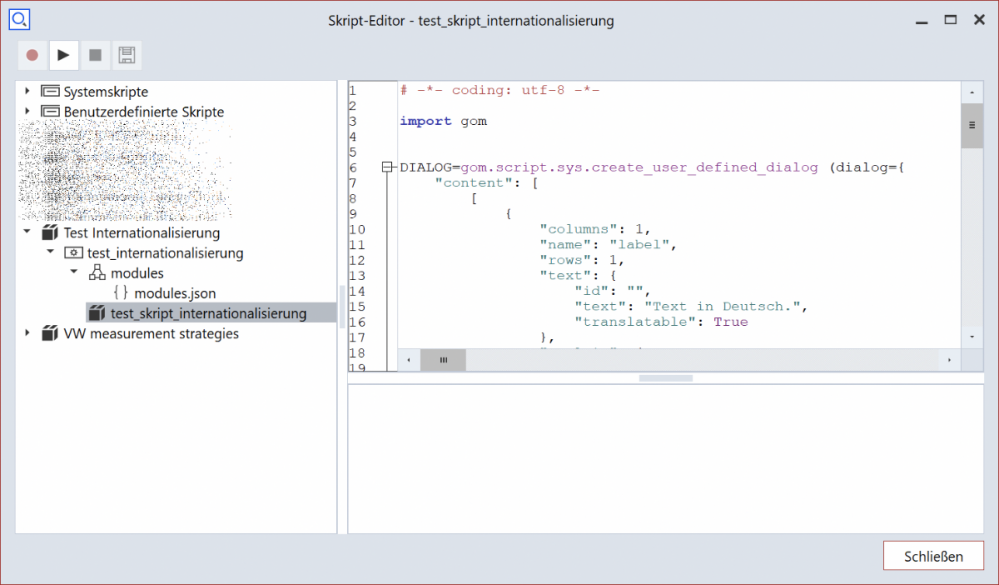
Task: Expand Benutzerdefinierte Skripte node
Action: tap(27, 112)
